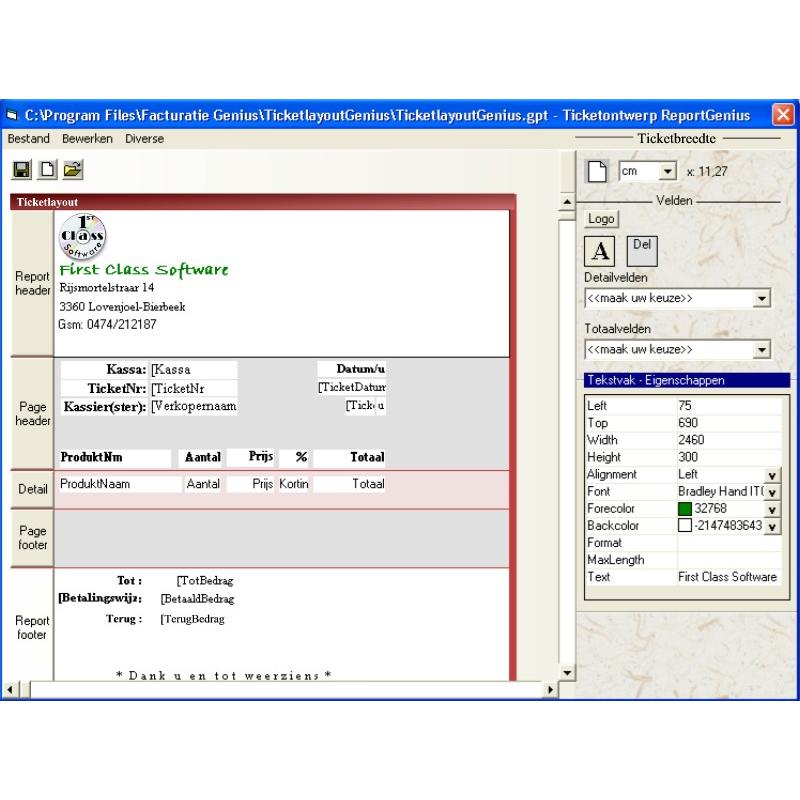Select the [TicketNr data field
The image size is (800, 800).
(x=193, y=388)
